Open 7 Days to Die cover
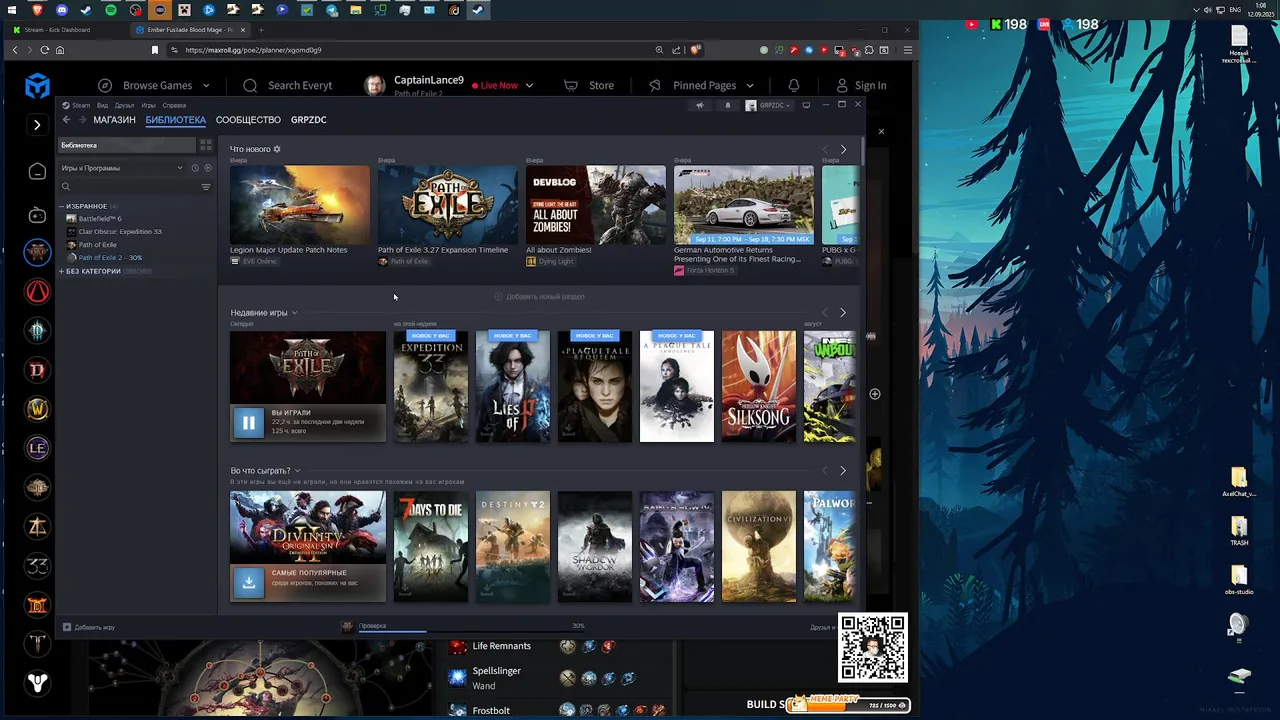The height and width of the screenshot is (720, 1280). pyautogui.click(x=431, y=546)
